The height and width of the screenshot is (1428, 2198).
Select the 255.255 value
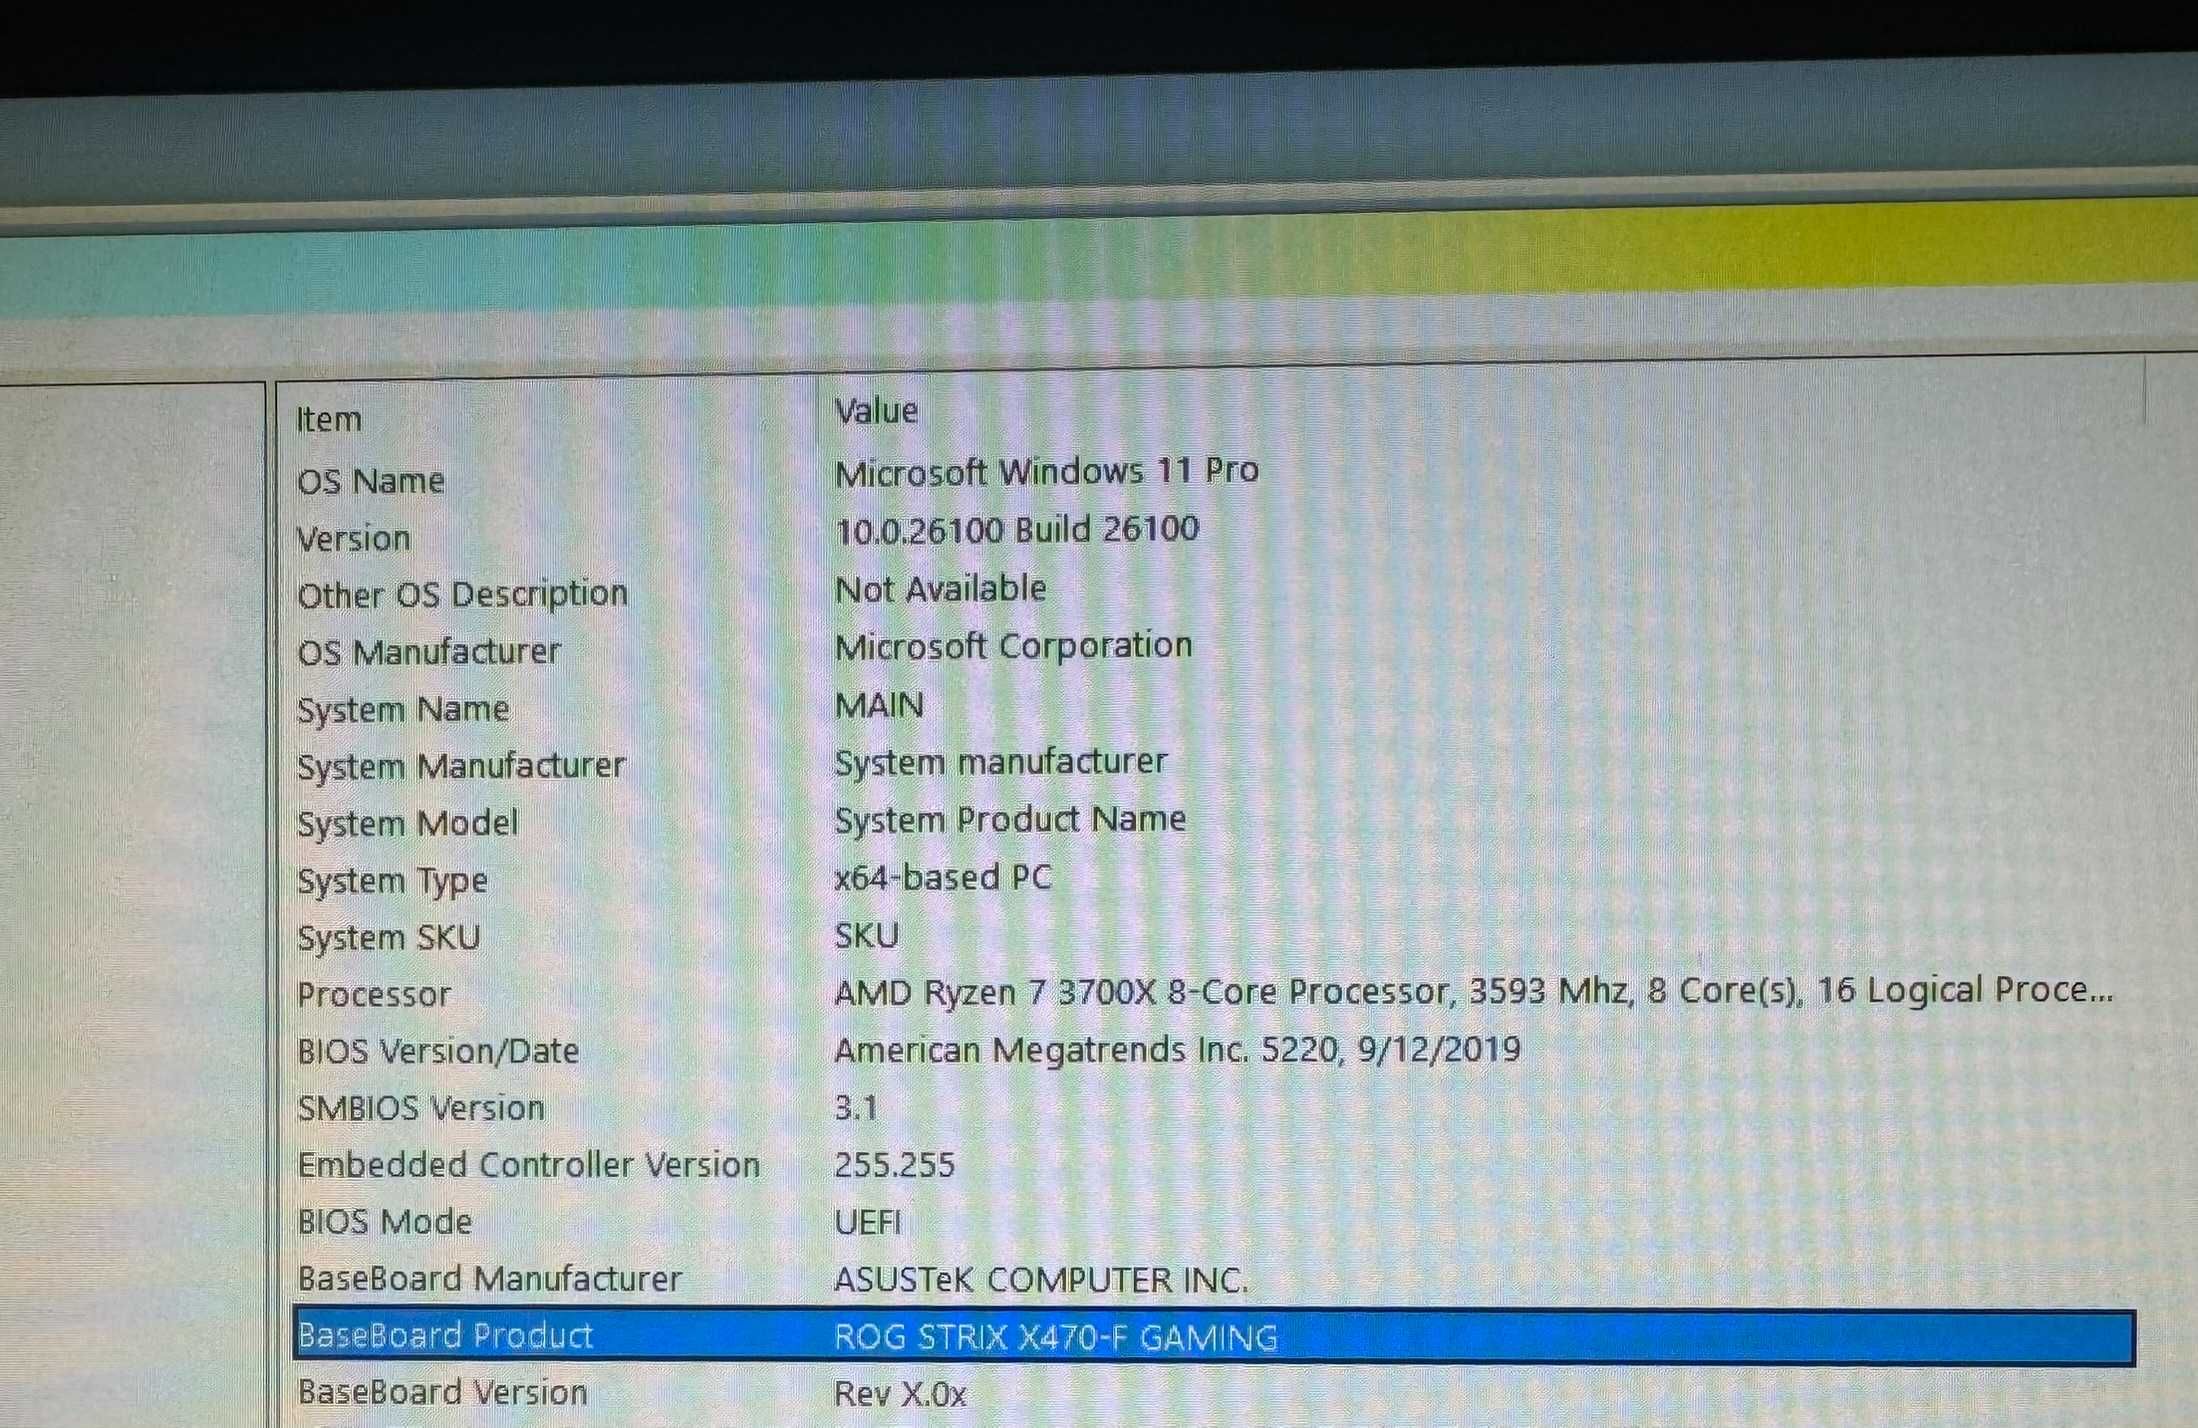pyautogui.click(x=894, y=1164)
